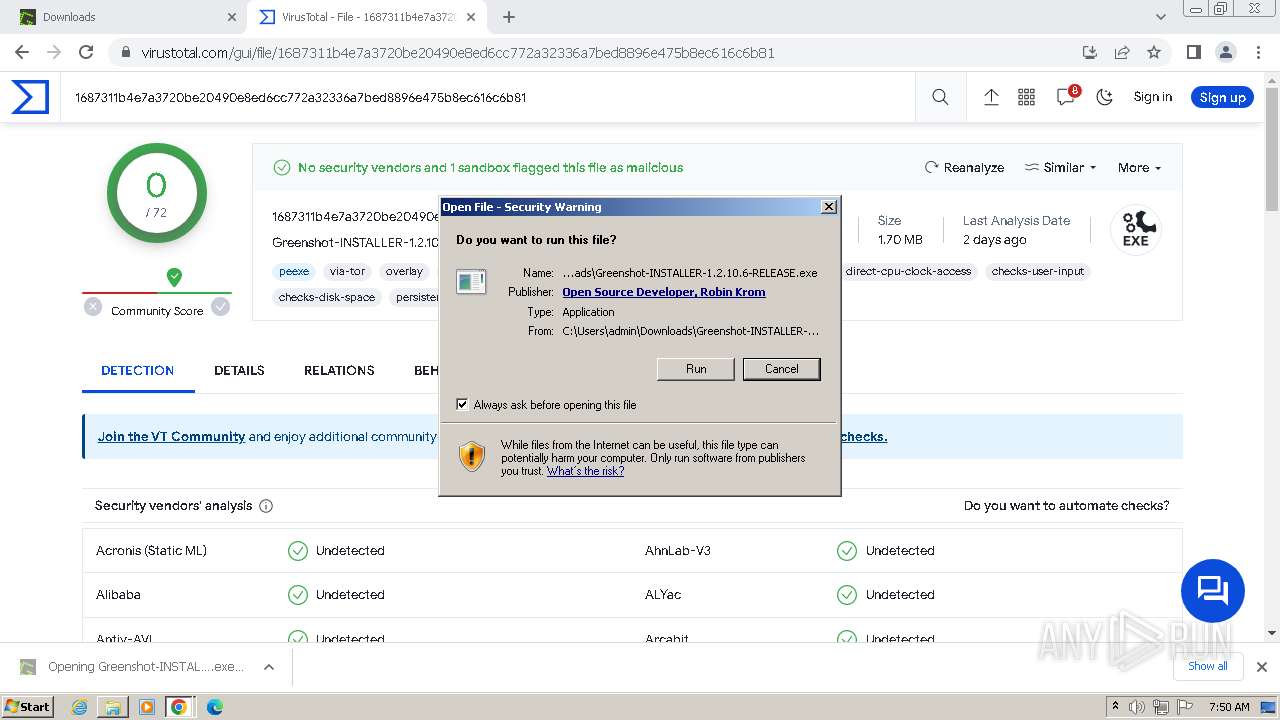The width and height of the screenshot is (1280, 720).
Task: Click the Sign in link
Action: click(x=1153, y=97)
